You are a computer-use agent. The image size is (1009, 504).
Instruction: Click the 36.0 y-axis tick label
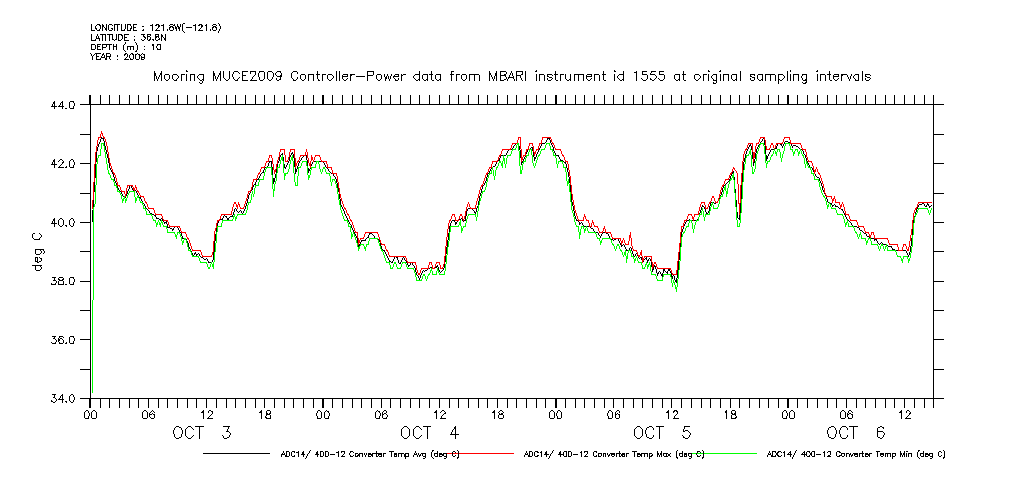pyautogui.click(x=62, y=340)
